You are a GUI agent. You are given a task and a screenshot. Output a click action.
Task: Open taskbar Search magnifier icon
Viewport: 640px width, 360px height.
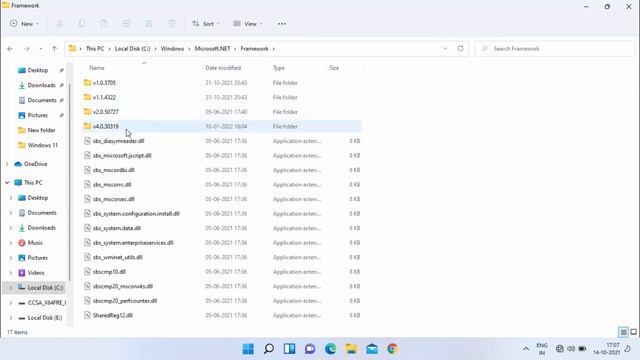269,349
